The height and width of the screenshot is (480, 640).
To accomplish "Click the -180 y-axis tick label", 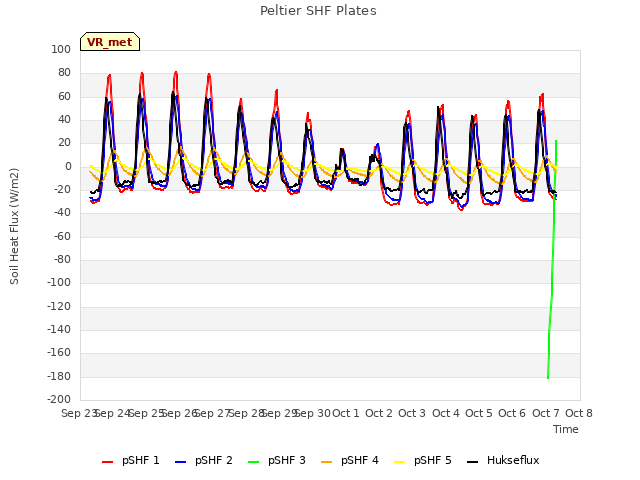I will coord(59,376).
